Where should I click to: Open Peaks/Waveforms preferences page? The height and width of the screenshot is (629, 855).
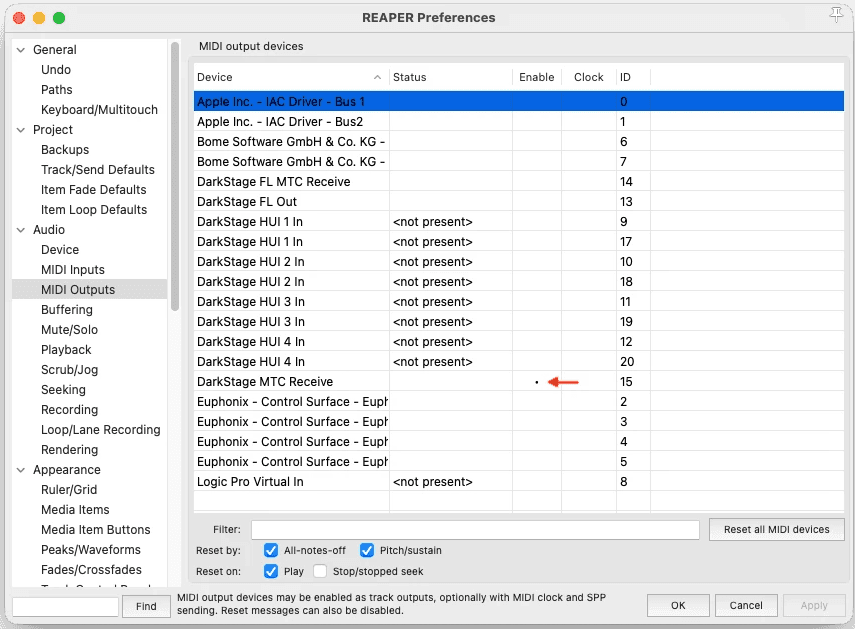[91, 550]
